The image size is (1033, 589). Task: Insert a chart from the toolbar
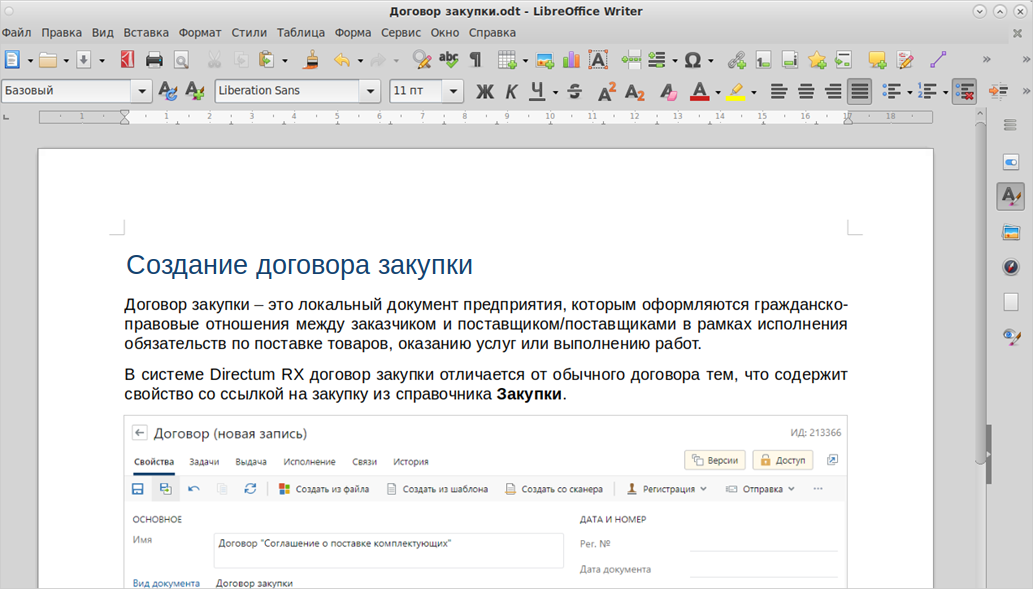[571, 60]
